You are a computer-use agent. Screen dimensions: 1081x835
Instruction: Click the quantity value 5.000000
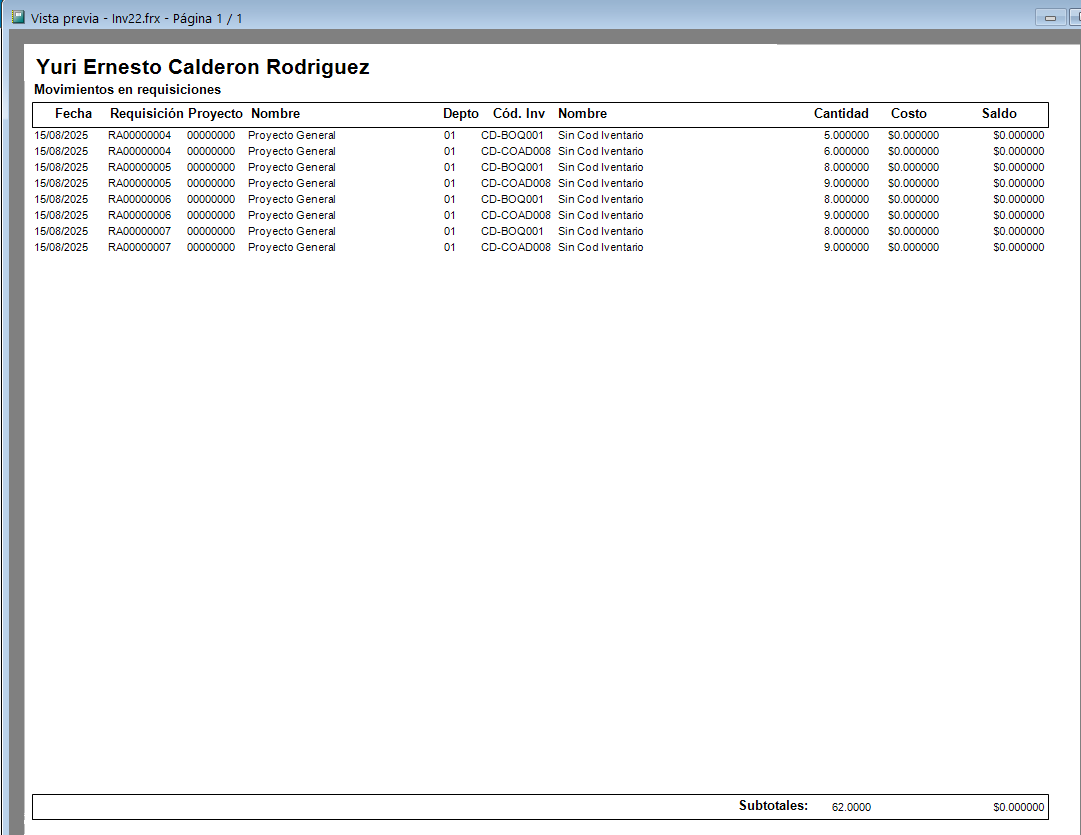(846, 136)
